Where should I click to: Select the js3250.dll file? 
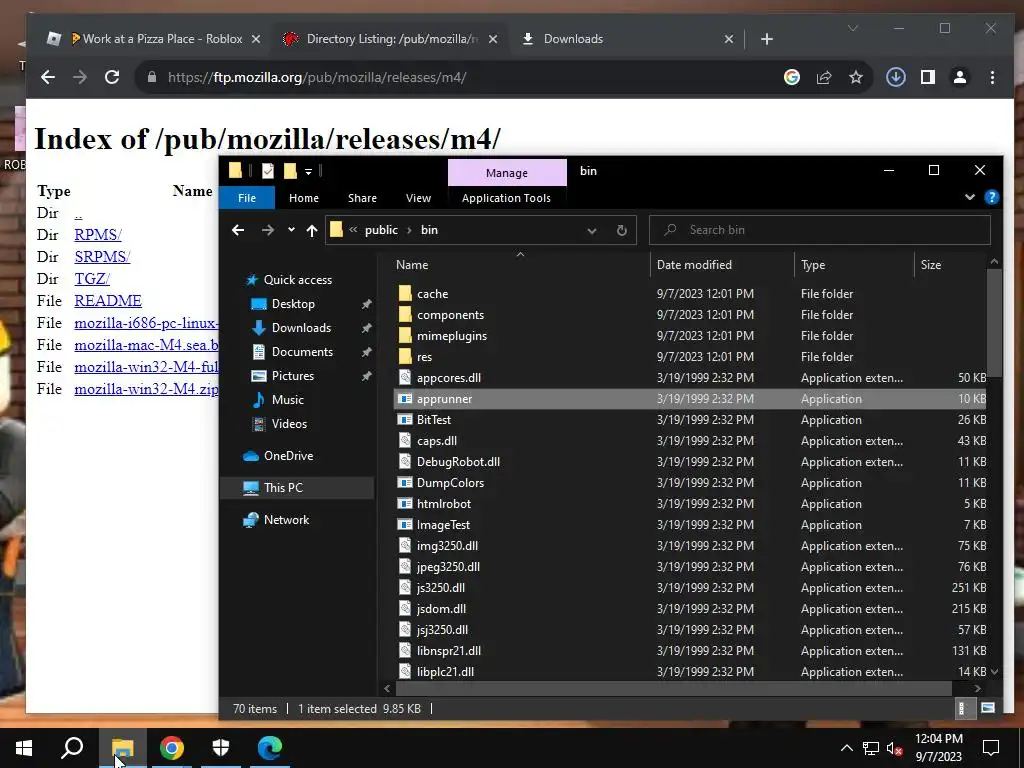pyautogui.click(x=690, y=588)
